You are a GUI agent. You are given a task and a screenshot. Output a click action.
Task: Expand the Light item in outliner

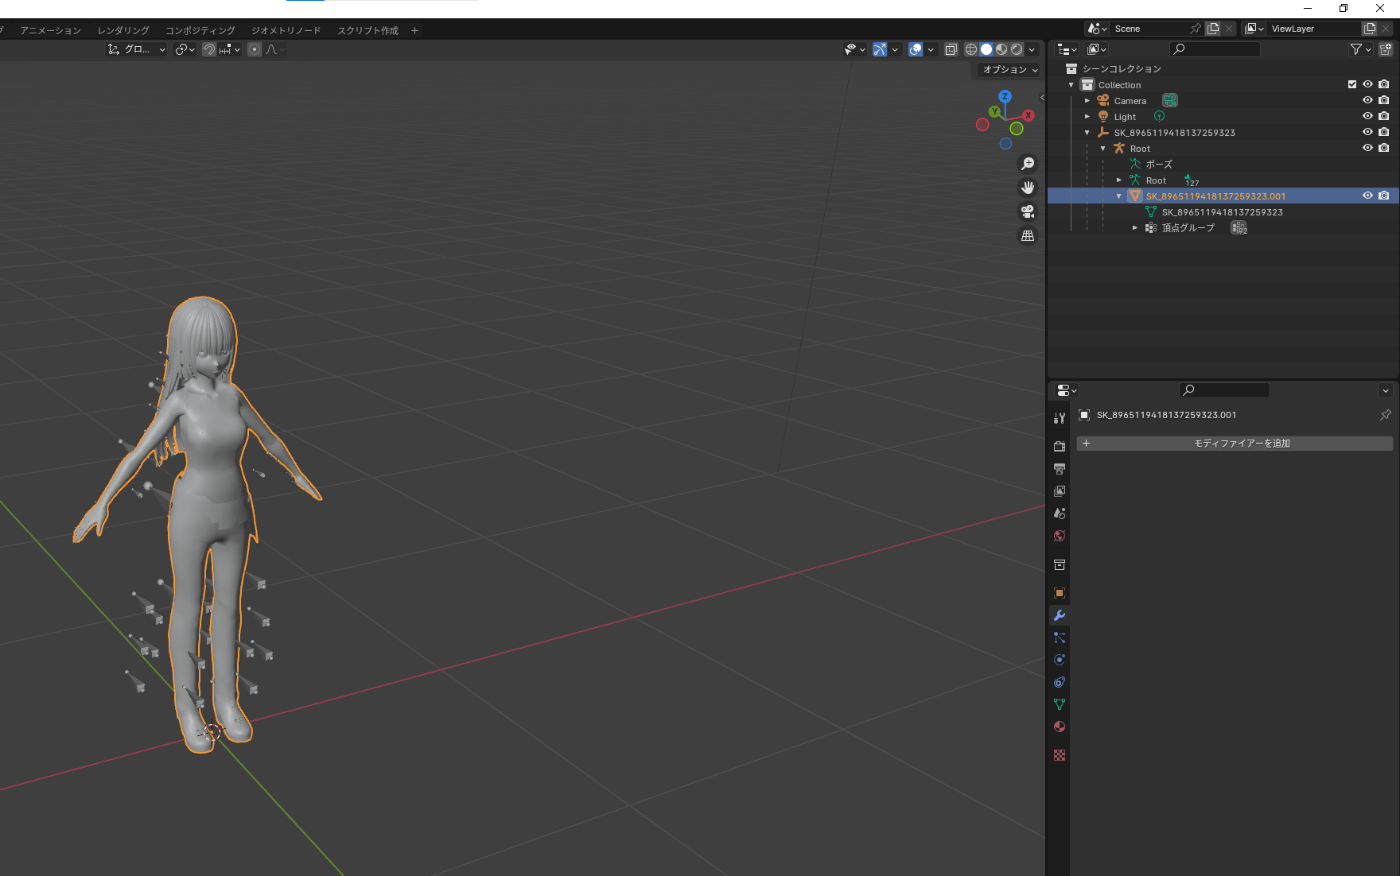[1088, 117]
